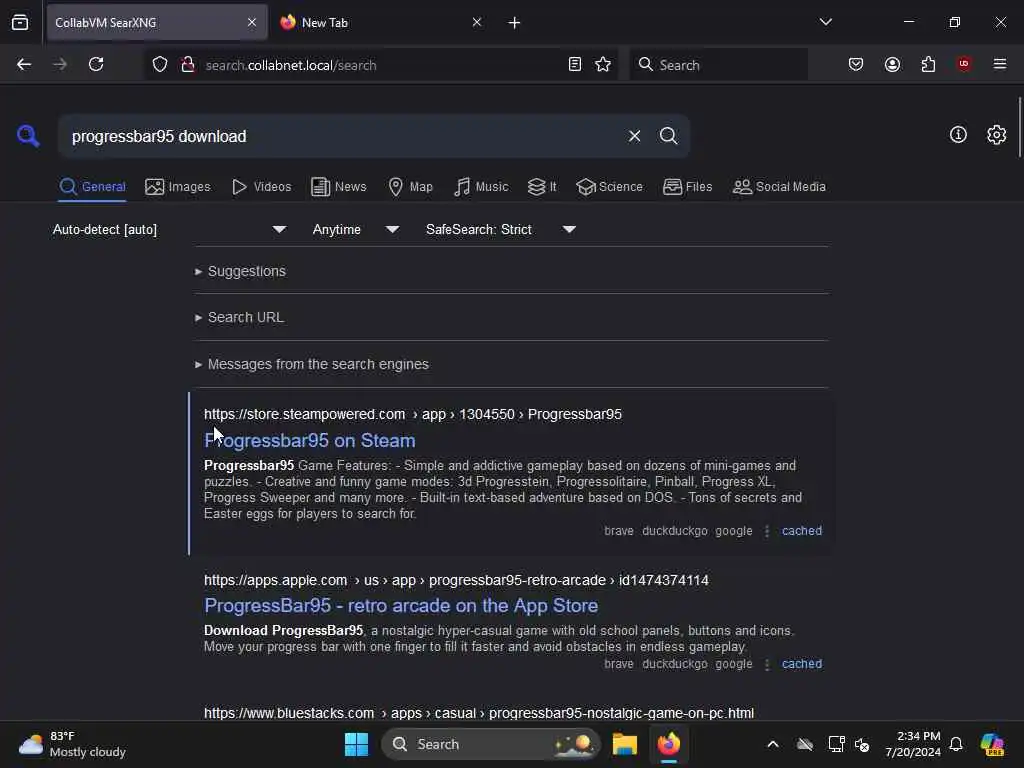Select the Images search category

tap(178, 187)
